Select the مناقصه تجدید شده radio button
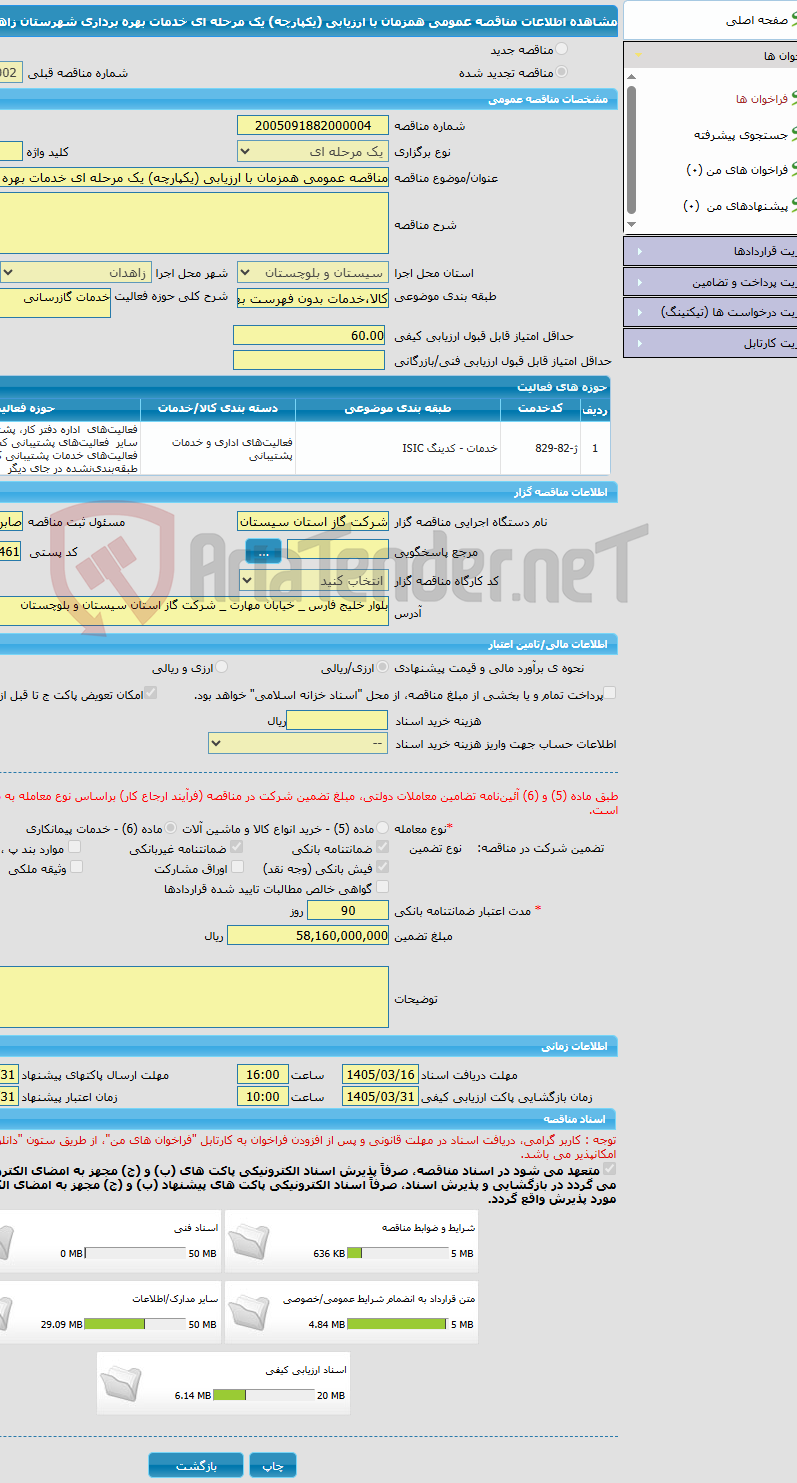797x1483 pixels. click(561, 72)
